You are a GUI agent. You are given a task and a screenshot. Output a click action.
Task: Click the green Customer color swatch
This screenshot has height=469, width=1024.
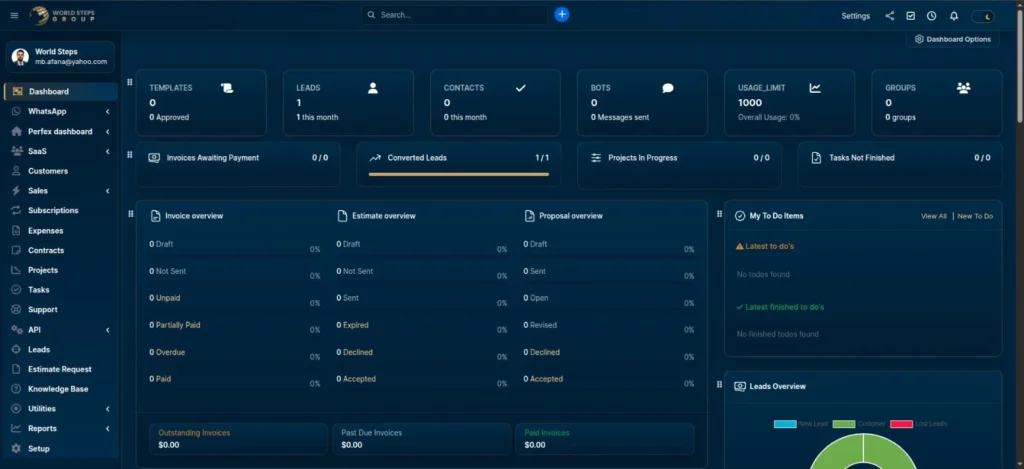pos(844,424)
